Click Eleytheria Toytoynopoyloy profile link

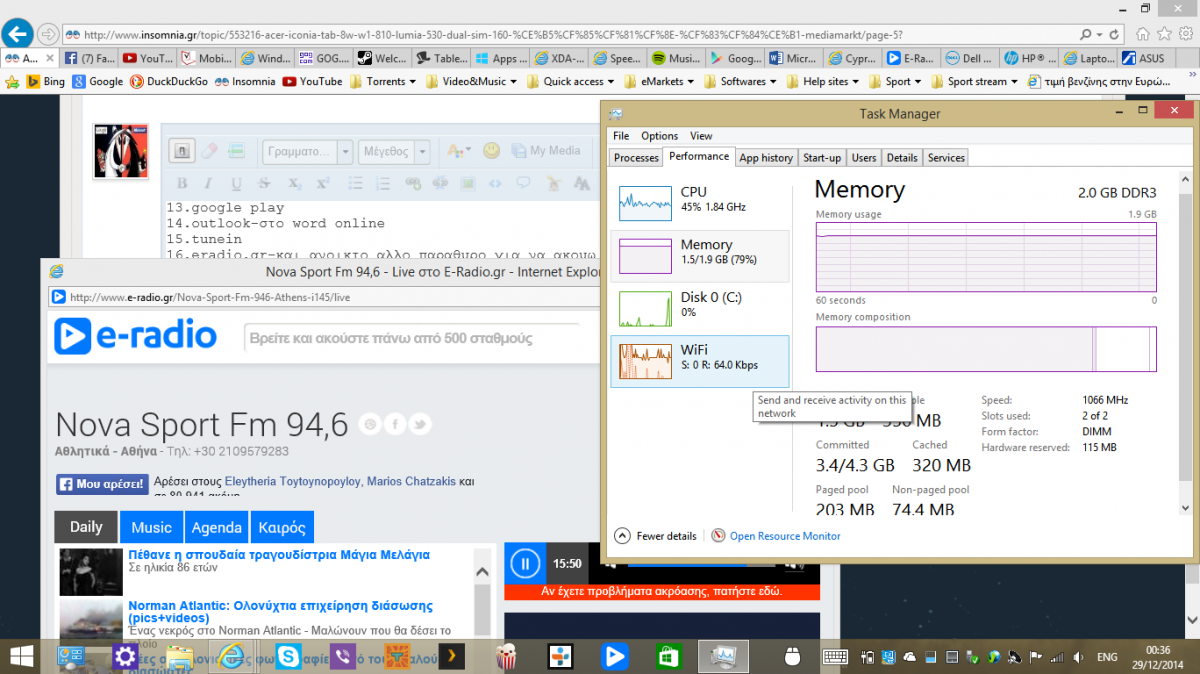(x=292, y=482)
